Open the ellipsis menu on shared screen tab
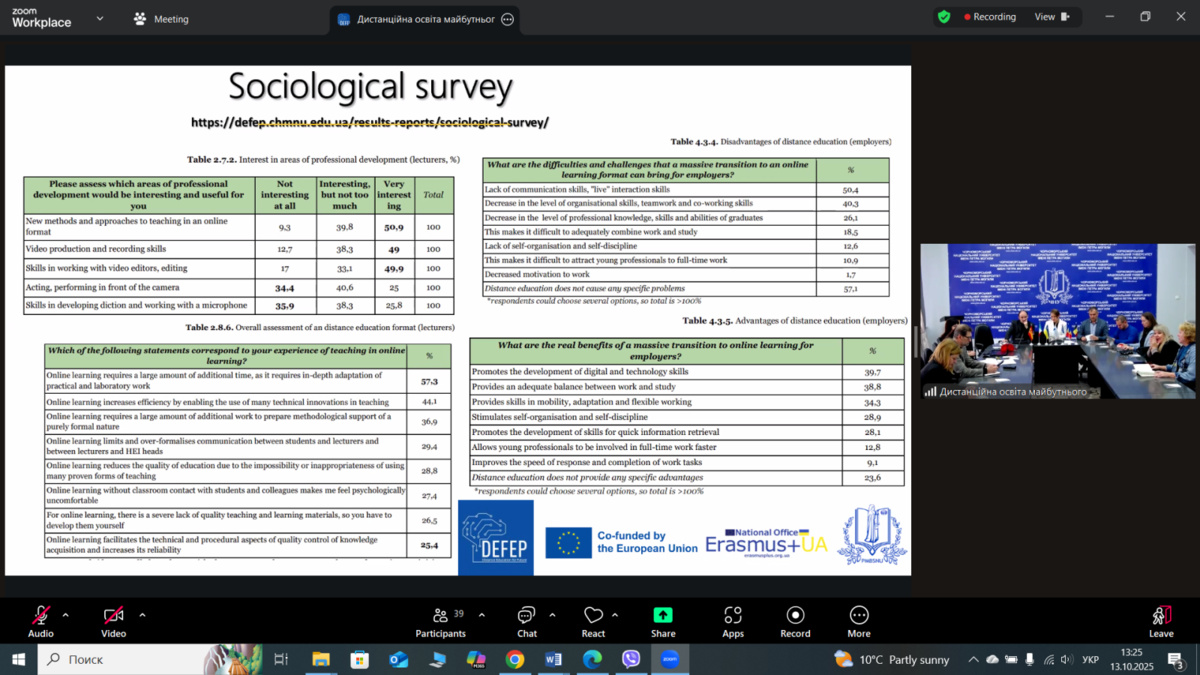This screenshot has height=675, width=1200. pos(507,19)
